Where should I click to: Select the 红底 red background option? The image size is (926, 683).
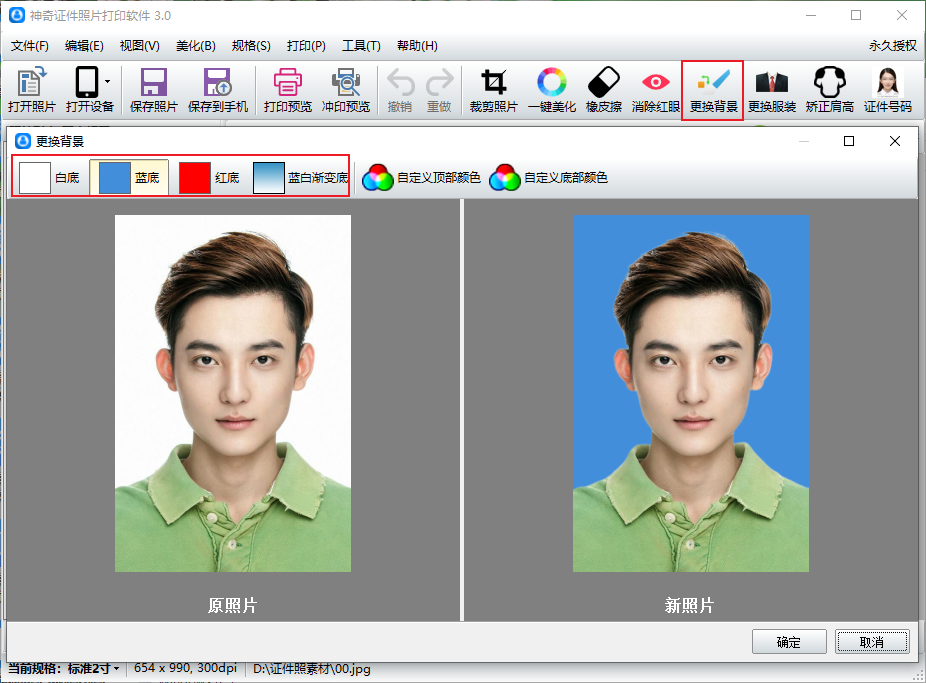point(209,178)
